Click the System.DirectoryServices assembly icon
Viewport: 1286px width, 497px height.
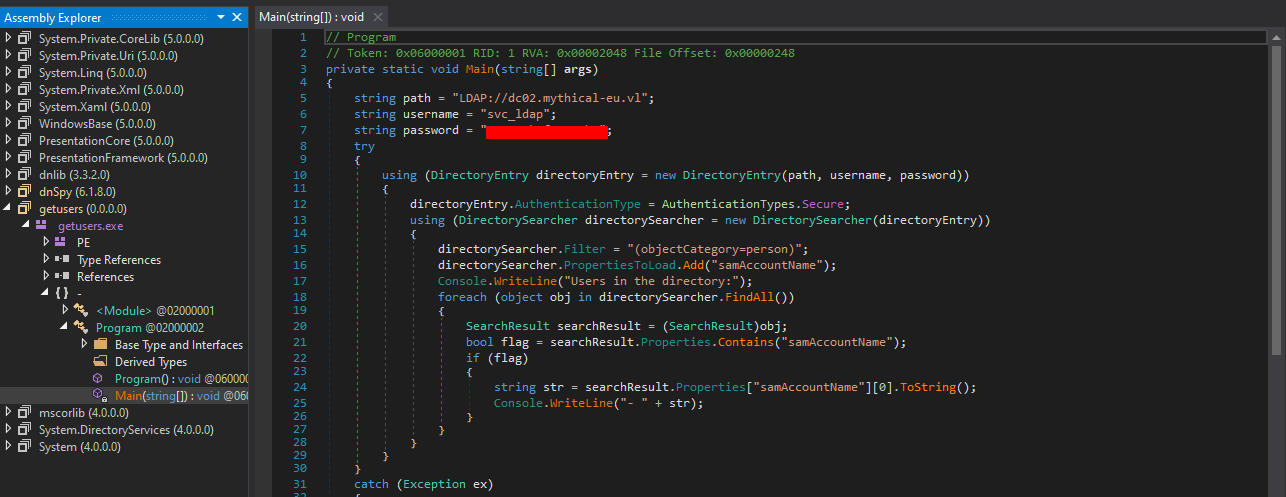click(x=25, y=429)
